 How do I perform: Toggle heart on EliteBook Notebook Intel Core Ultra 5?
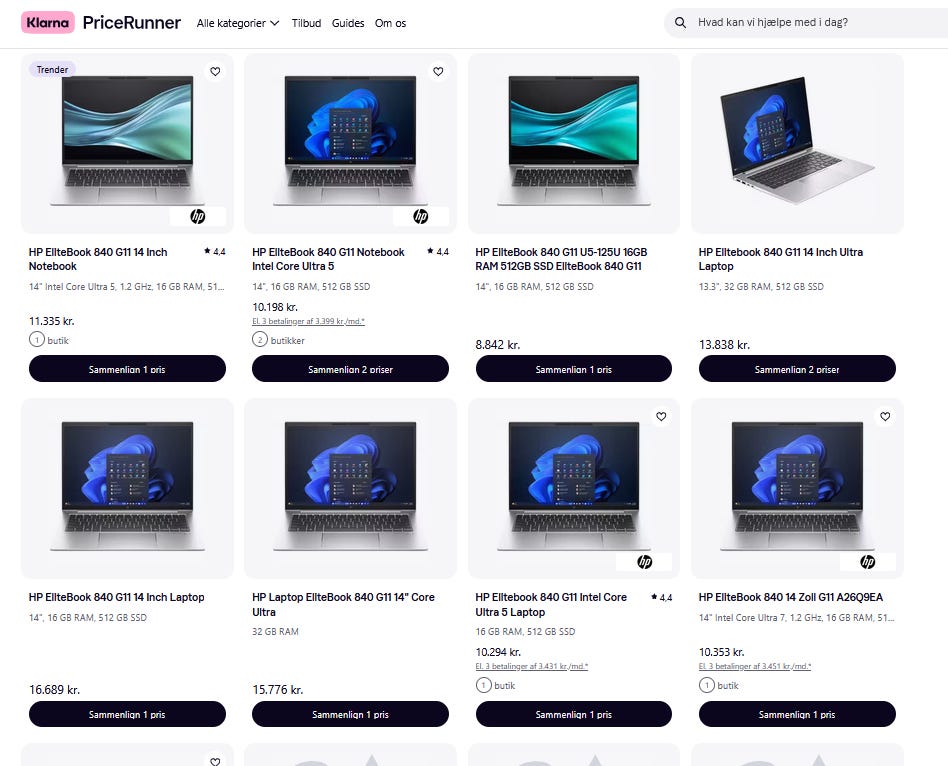point(438,71)
